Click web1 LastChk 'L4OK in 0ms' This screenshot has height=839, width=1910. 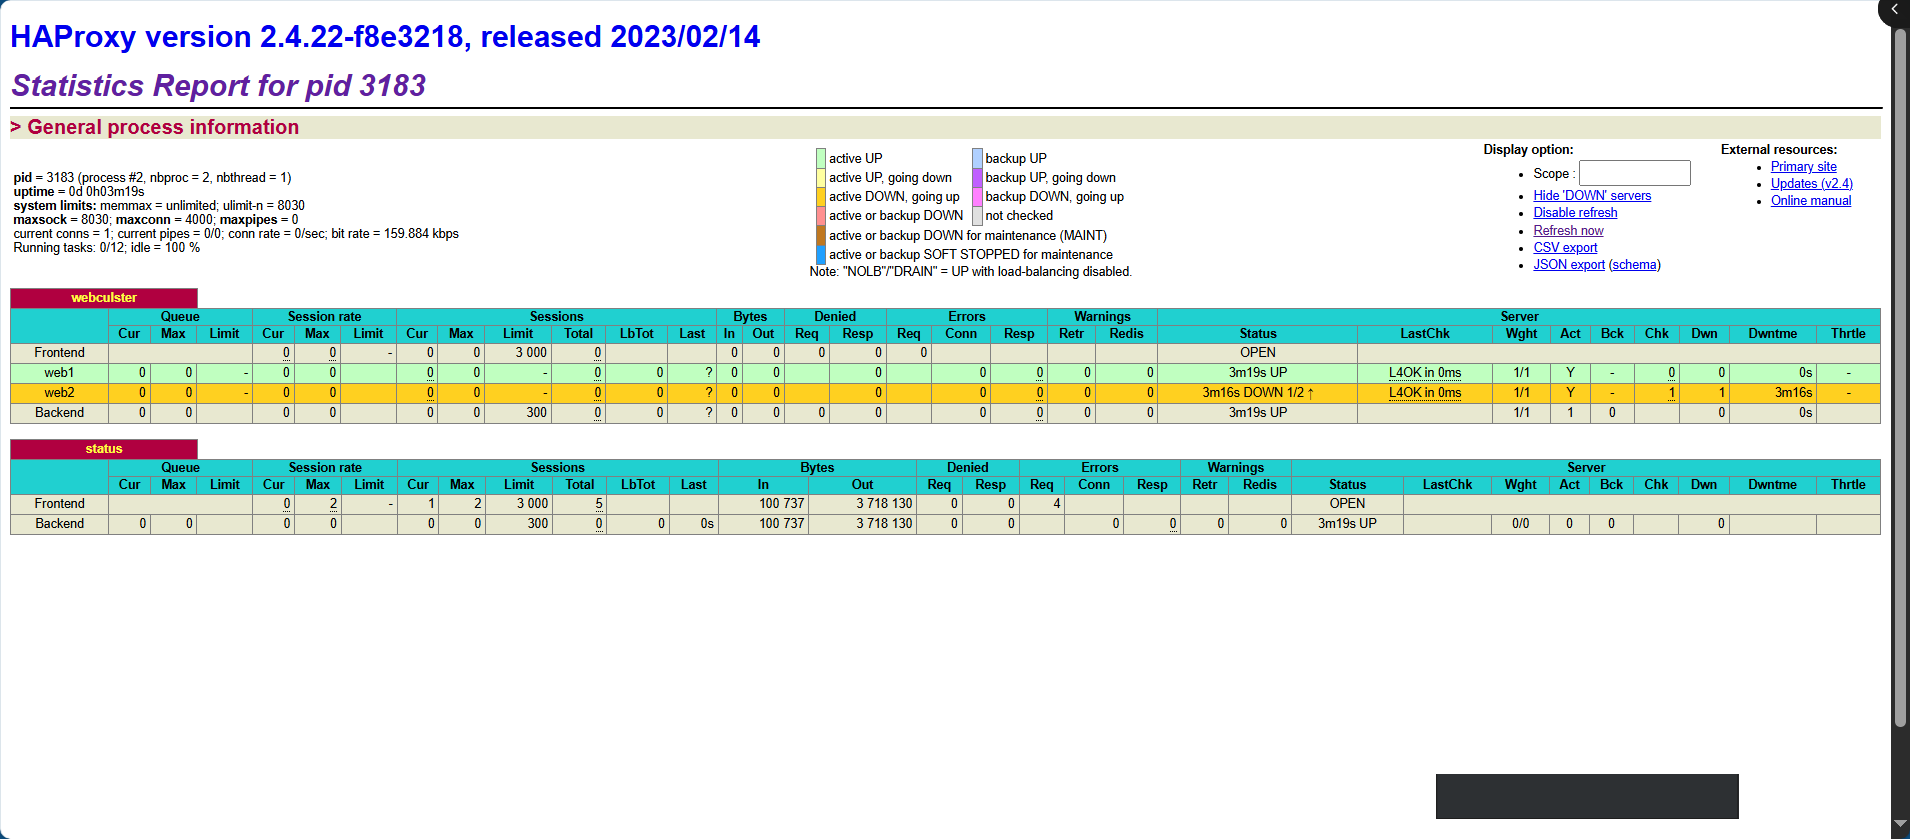[x=1424, y=373]
